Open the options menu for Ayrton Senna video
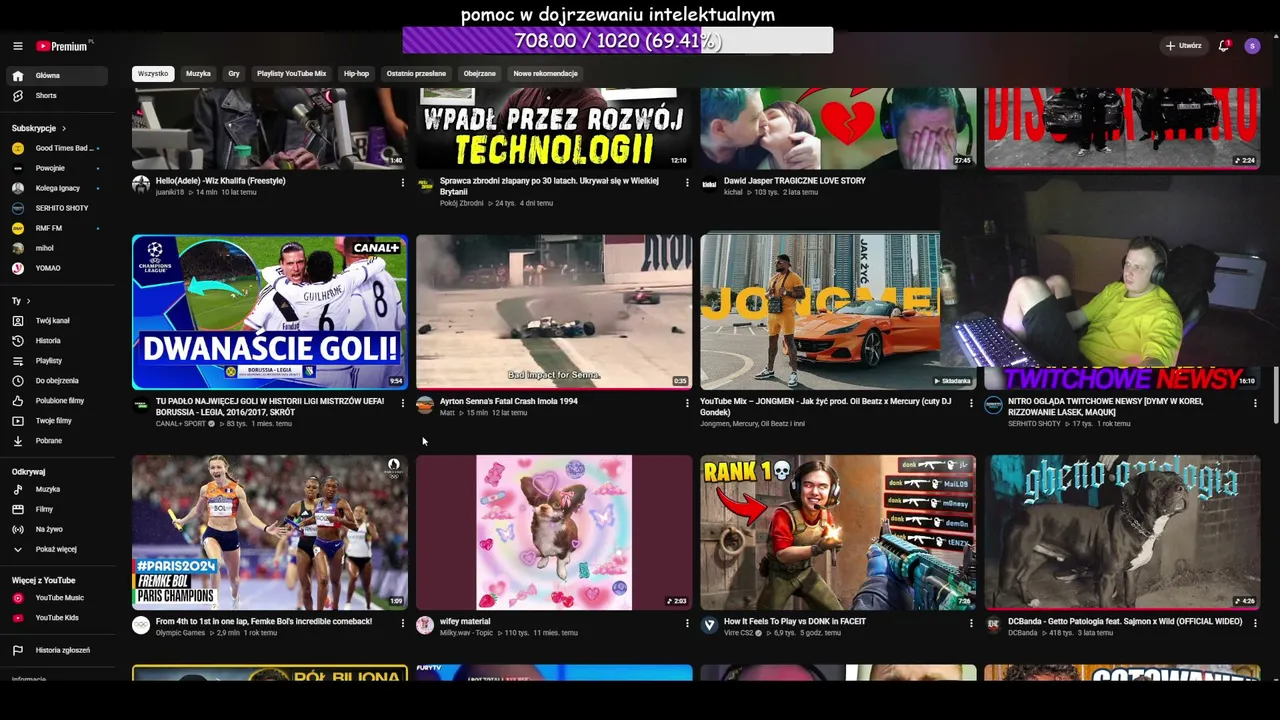This screenshot has width=1280, height=720. pos(687,403)
